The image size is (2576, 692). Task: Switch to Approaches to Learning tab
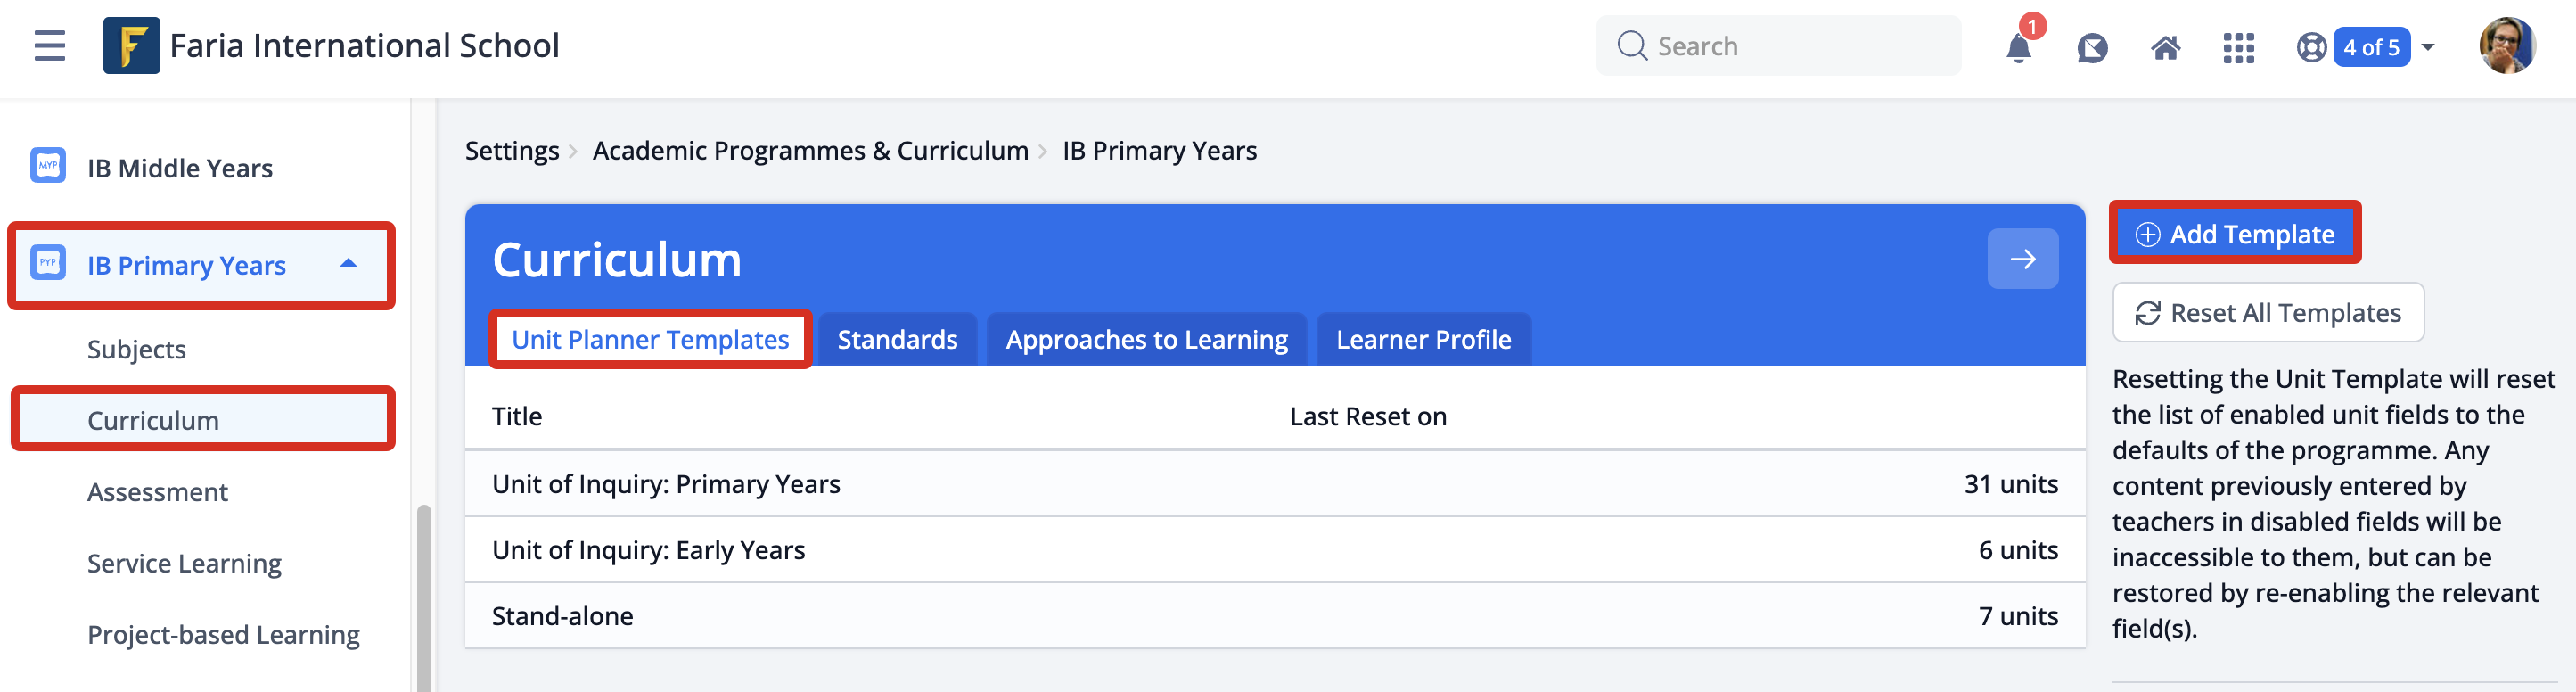[x=1146, y=340]
